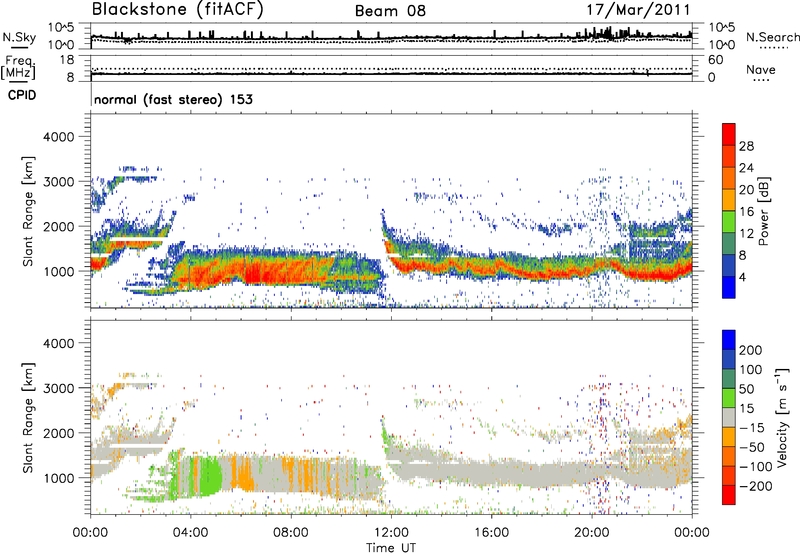This screenshot has width=800, height=554.
Task: Click the light green segment of power colorbar
Action: pyautogui.click(x=729, y=221)
